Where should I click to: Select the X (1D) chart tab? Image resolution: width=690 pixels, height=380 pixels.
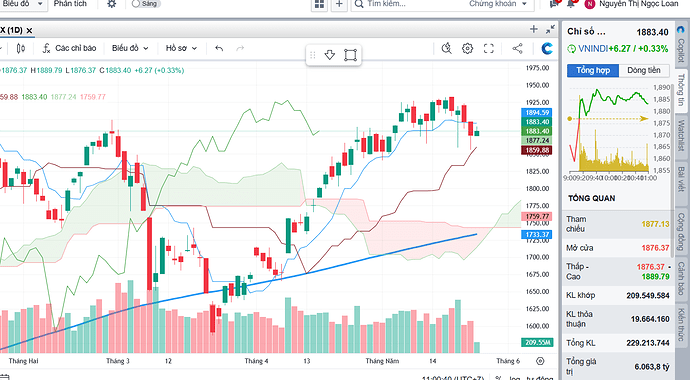coord(11,30)
